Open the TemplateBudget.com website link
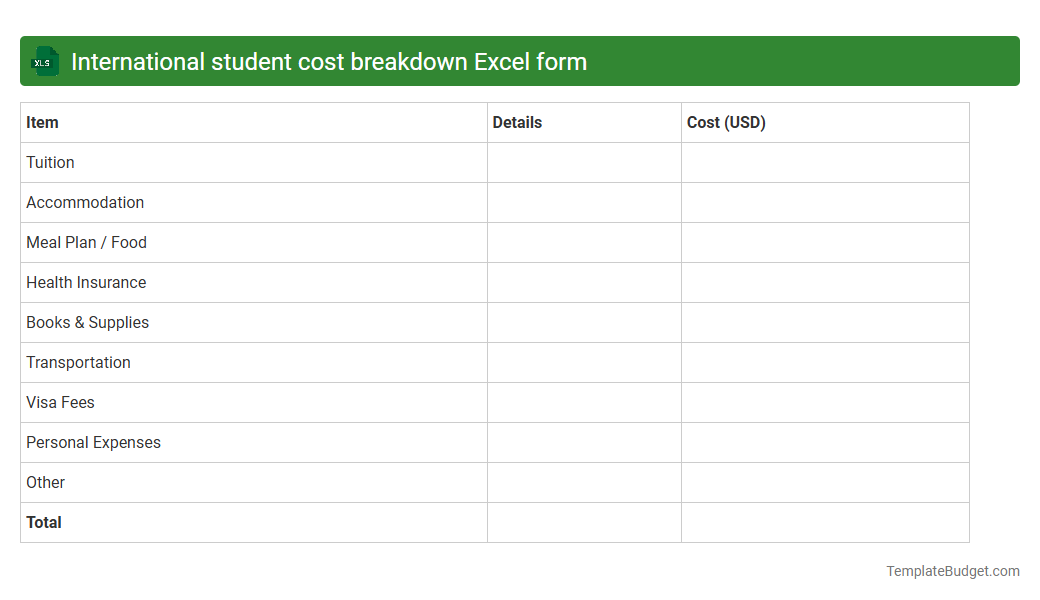The width and height of the screenshot is (1040, 600). coord(952,571)
